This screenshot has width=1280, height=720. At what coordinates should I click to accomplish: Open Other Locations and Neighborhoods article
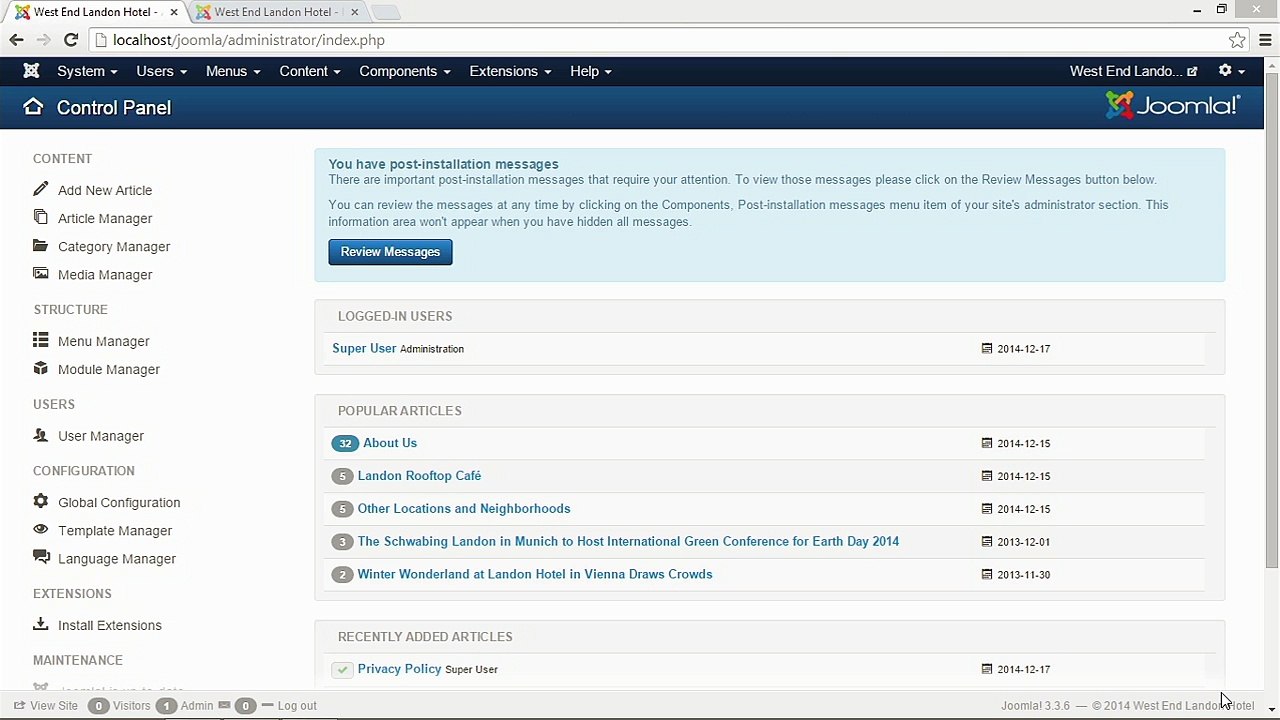coord(464,509)
